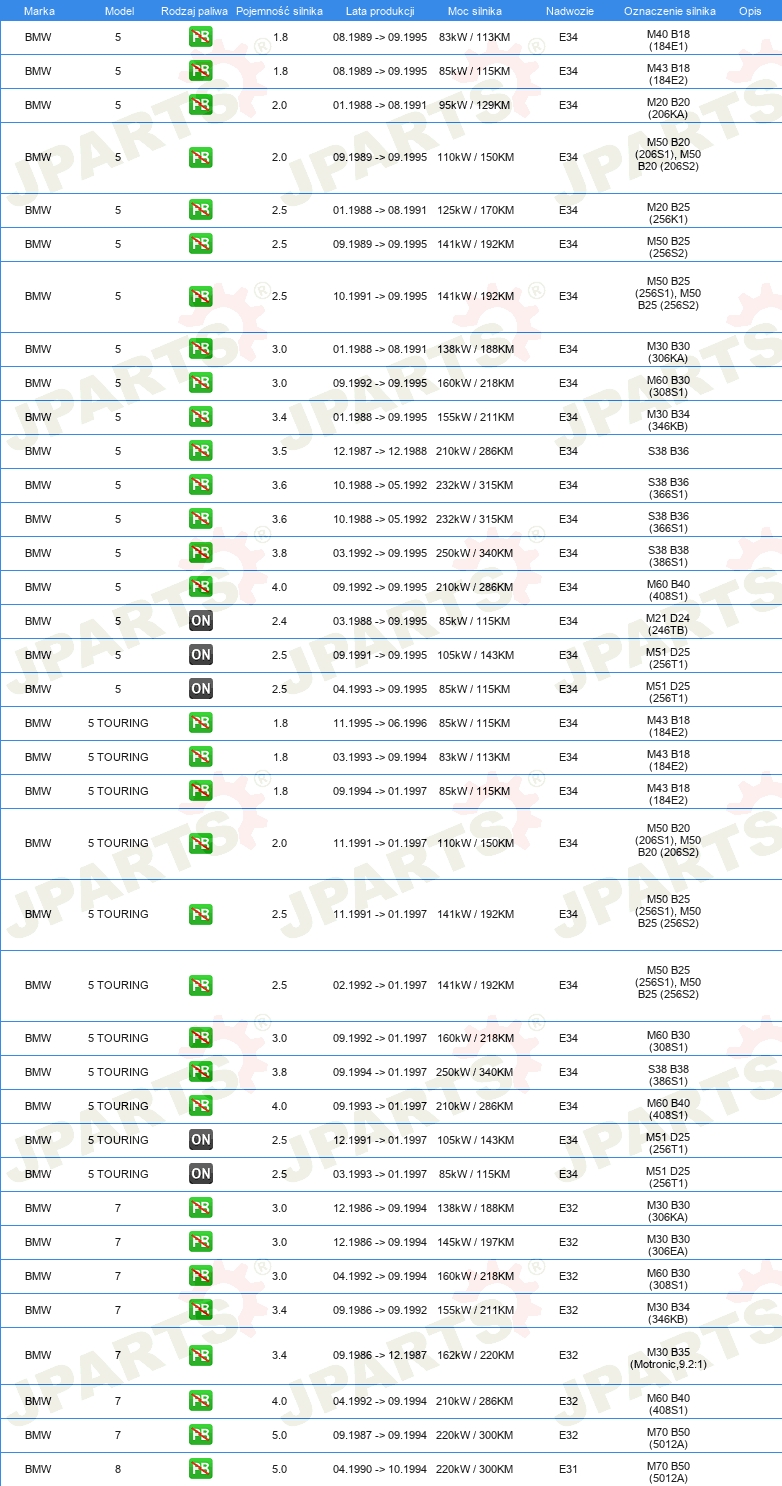Click the Model column header
The width and height of the screenshot is (782, 1486).
click(119, 10)
